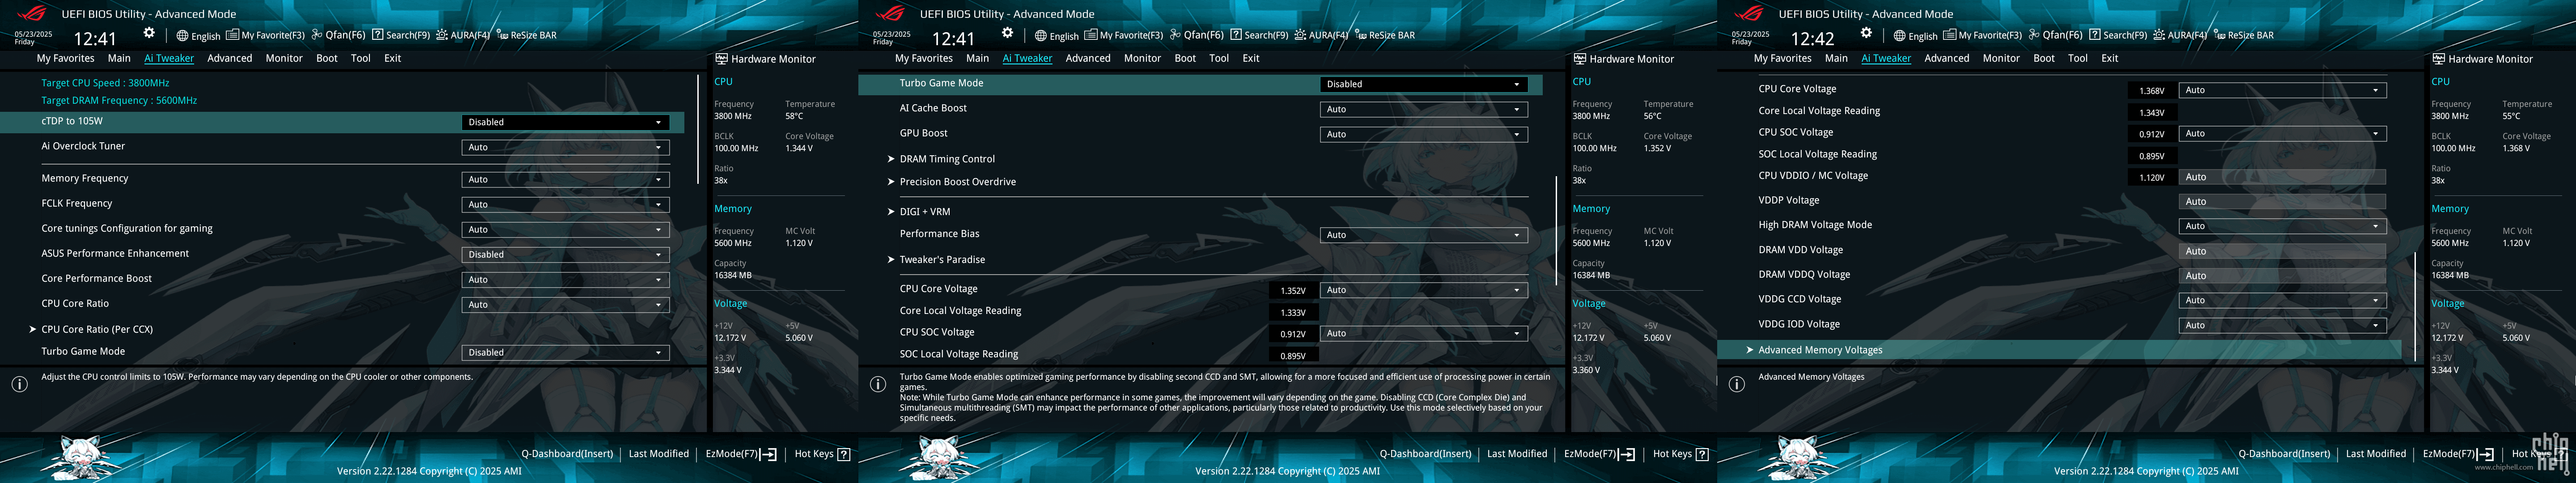Viewport: 2576px width, 483px height.
Task: Expand the DRAM Timing Control submenu
Action: 946,159
